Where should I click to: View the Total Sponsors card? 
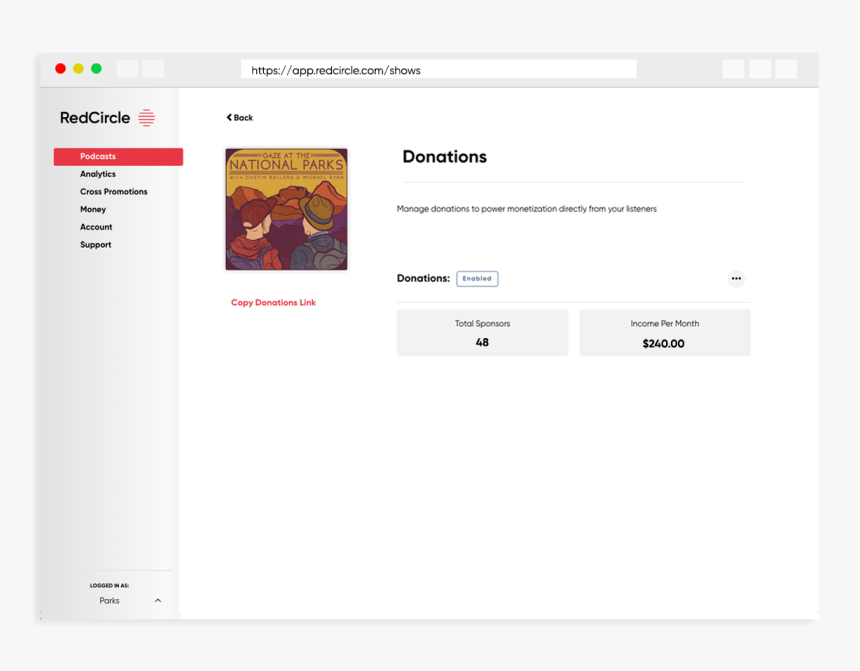click(x=482, y=334)
